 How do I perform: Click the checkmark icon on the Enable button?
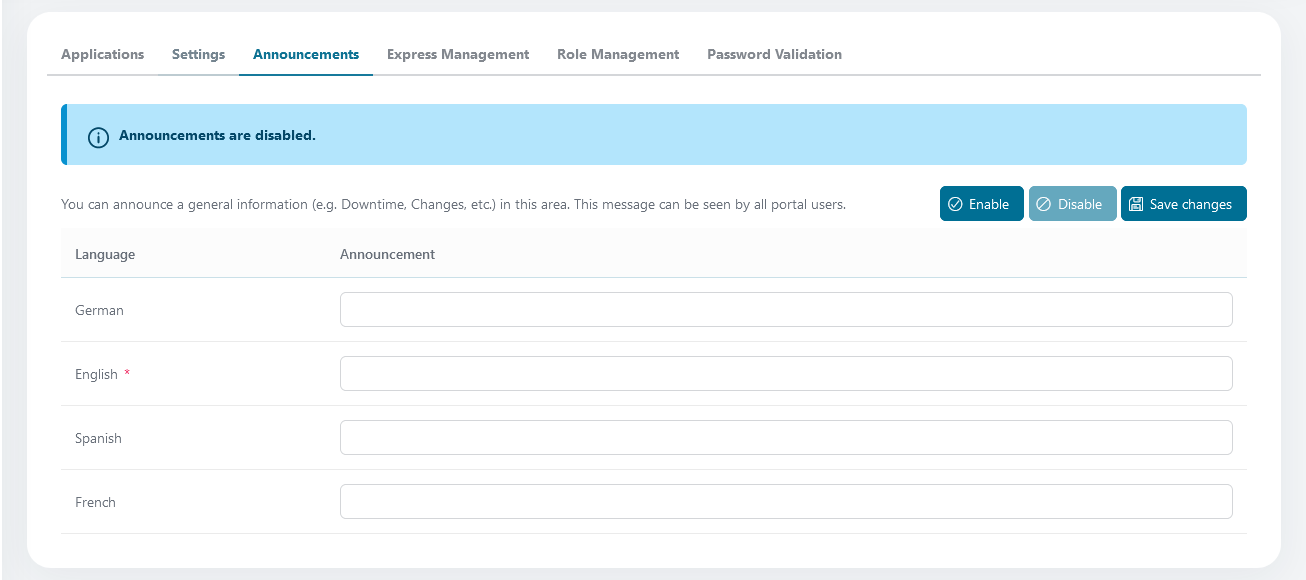[x=955, y=204]
